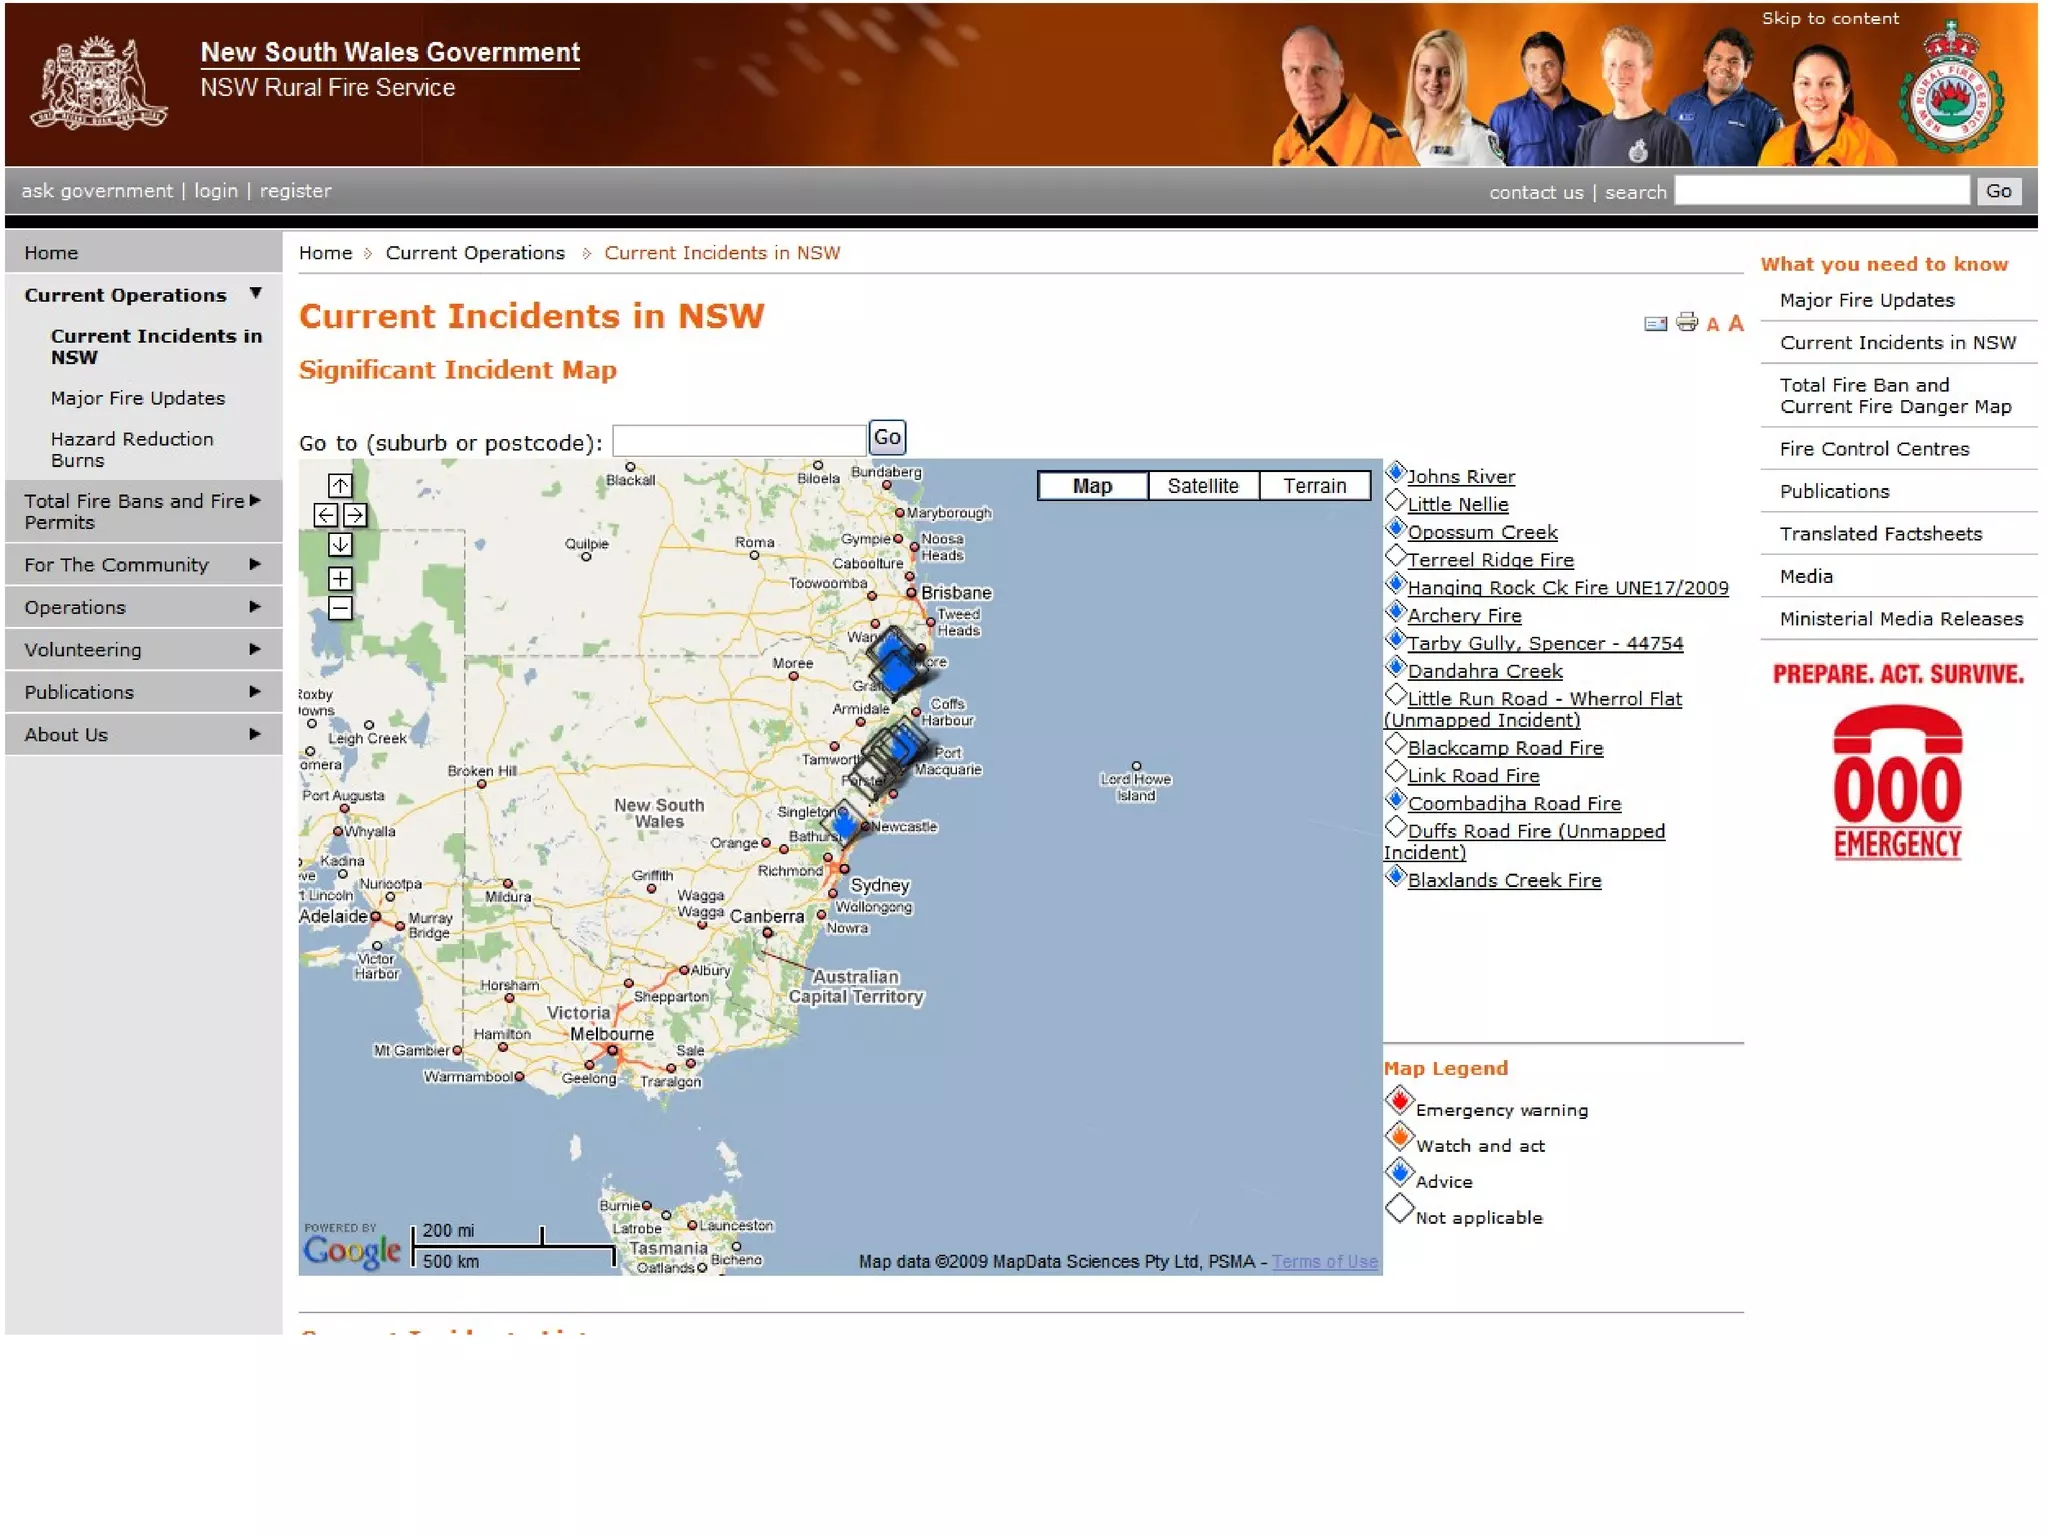Expand the Volunteering menu arrow
This screenshot has height=1536, width=2048.
coord(255,650)
